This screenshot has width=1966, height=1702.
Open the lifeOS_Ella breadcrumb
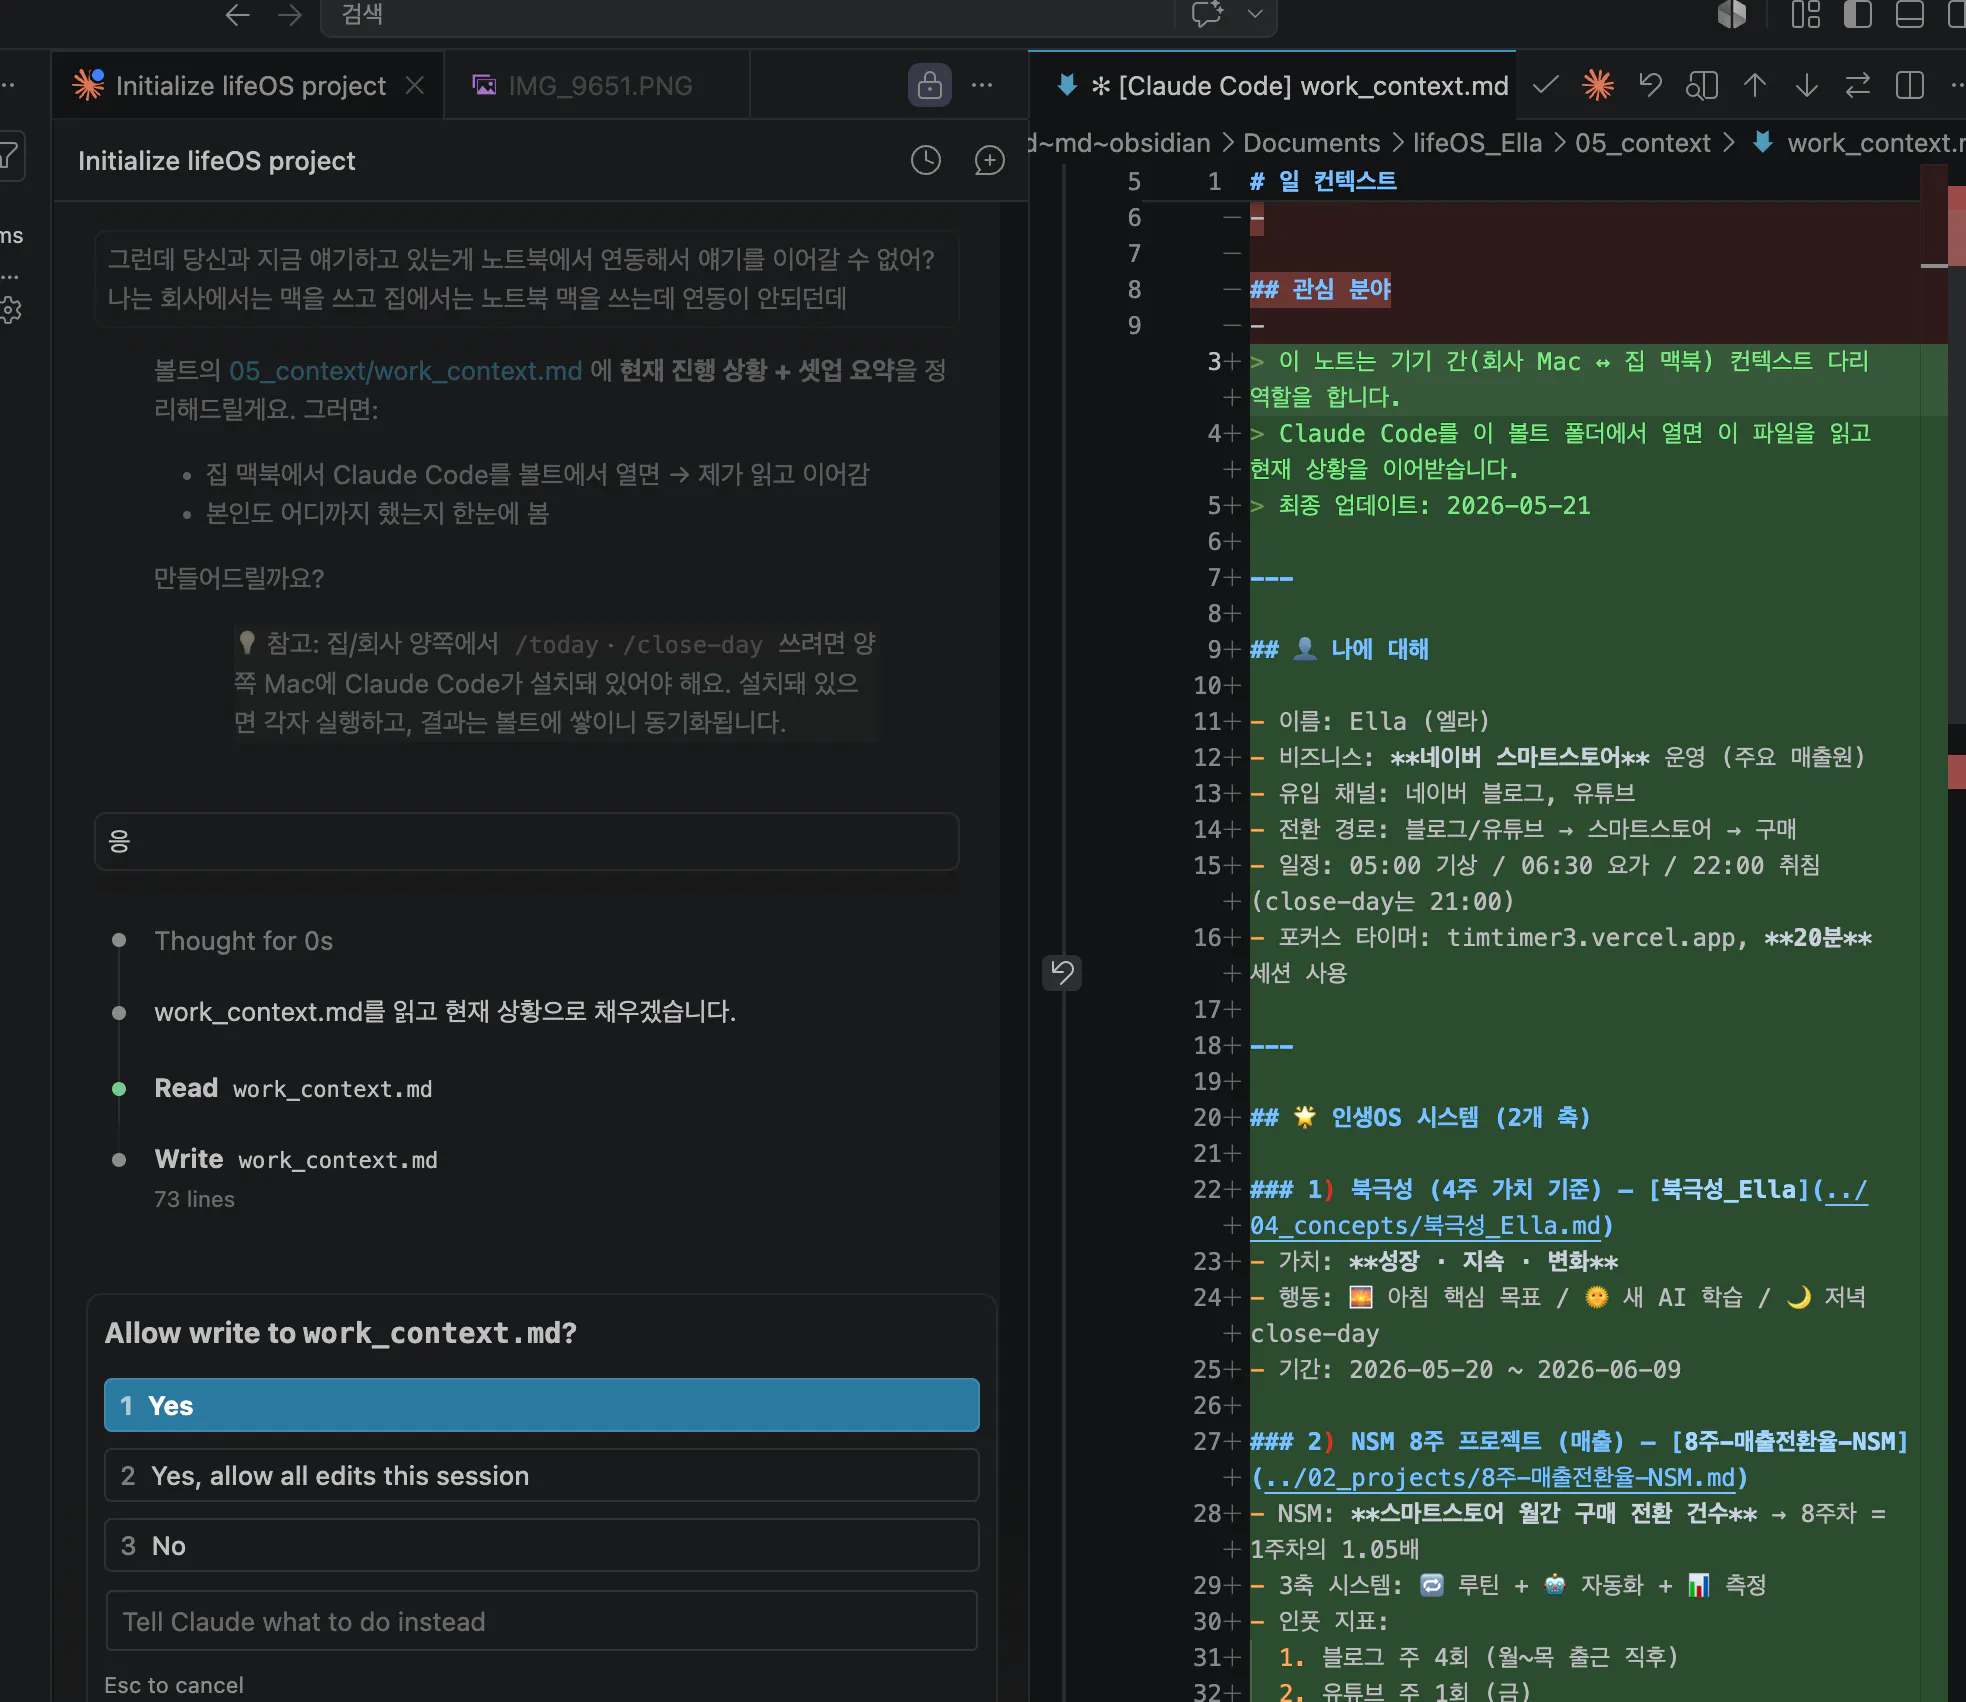1477,143
